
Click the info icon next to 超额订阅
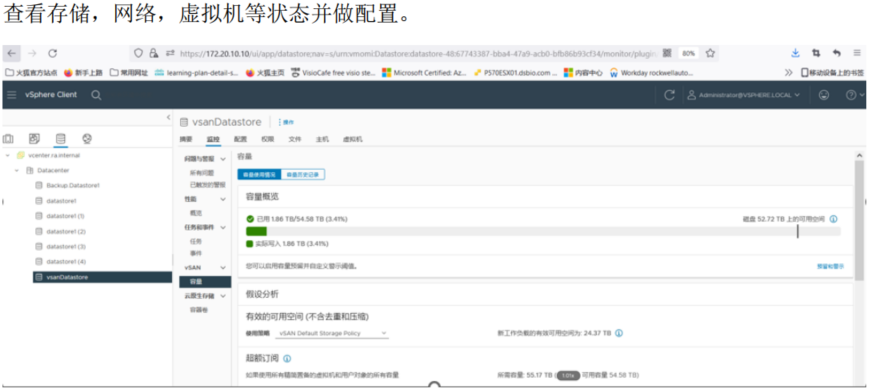pos(287,359)
